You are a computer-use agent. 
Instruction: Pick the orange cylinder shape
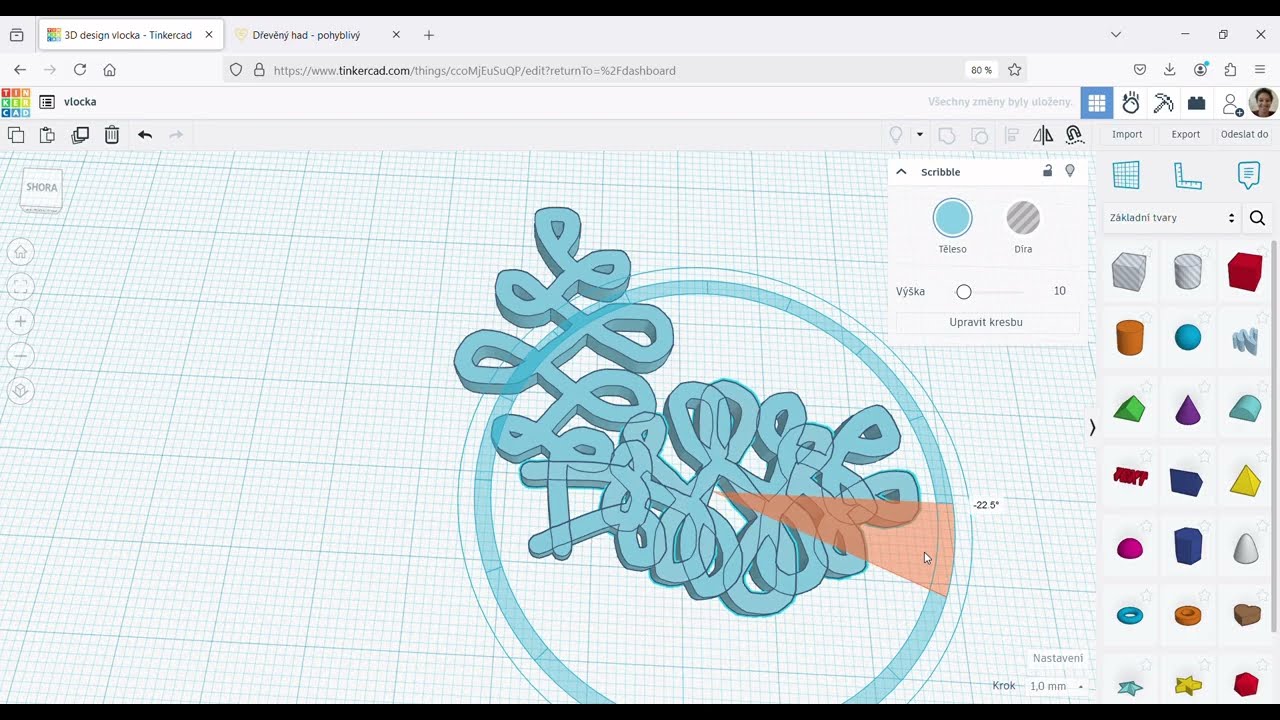[1129, 338]
